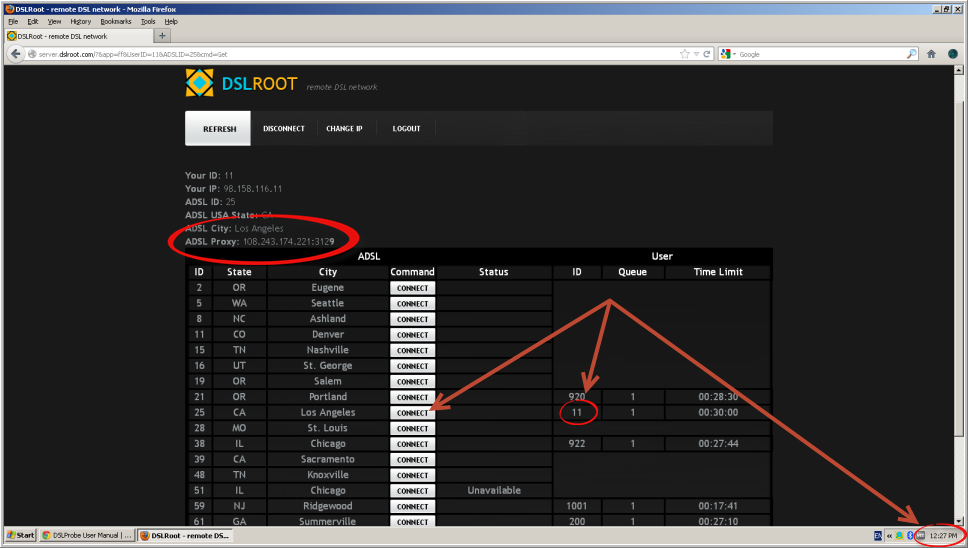The width and height of the screenshot is (968, 548).
Task: Click the EN language indicator in taskbar
Action: 878,536
